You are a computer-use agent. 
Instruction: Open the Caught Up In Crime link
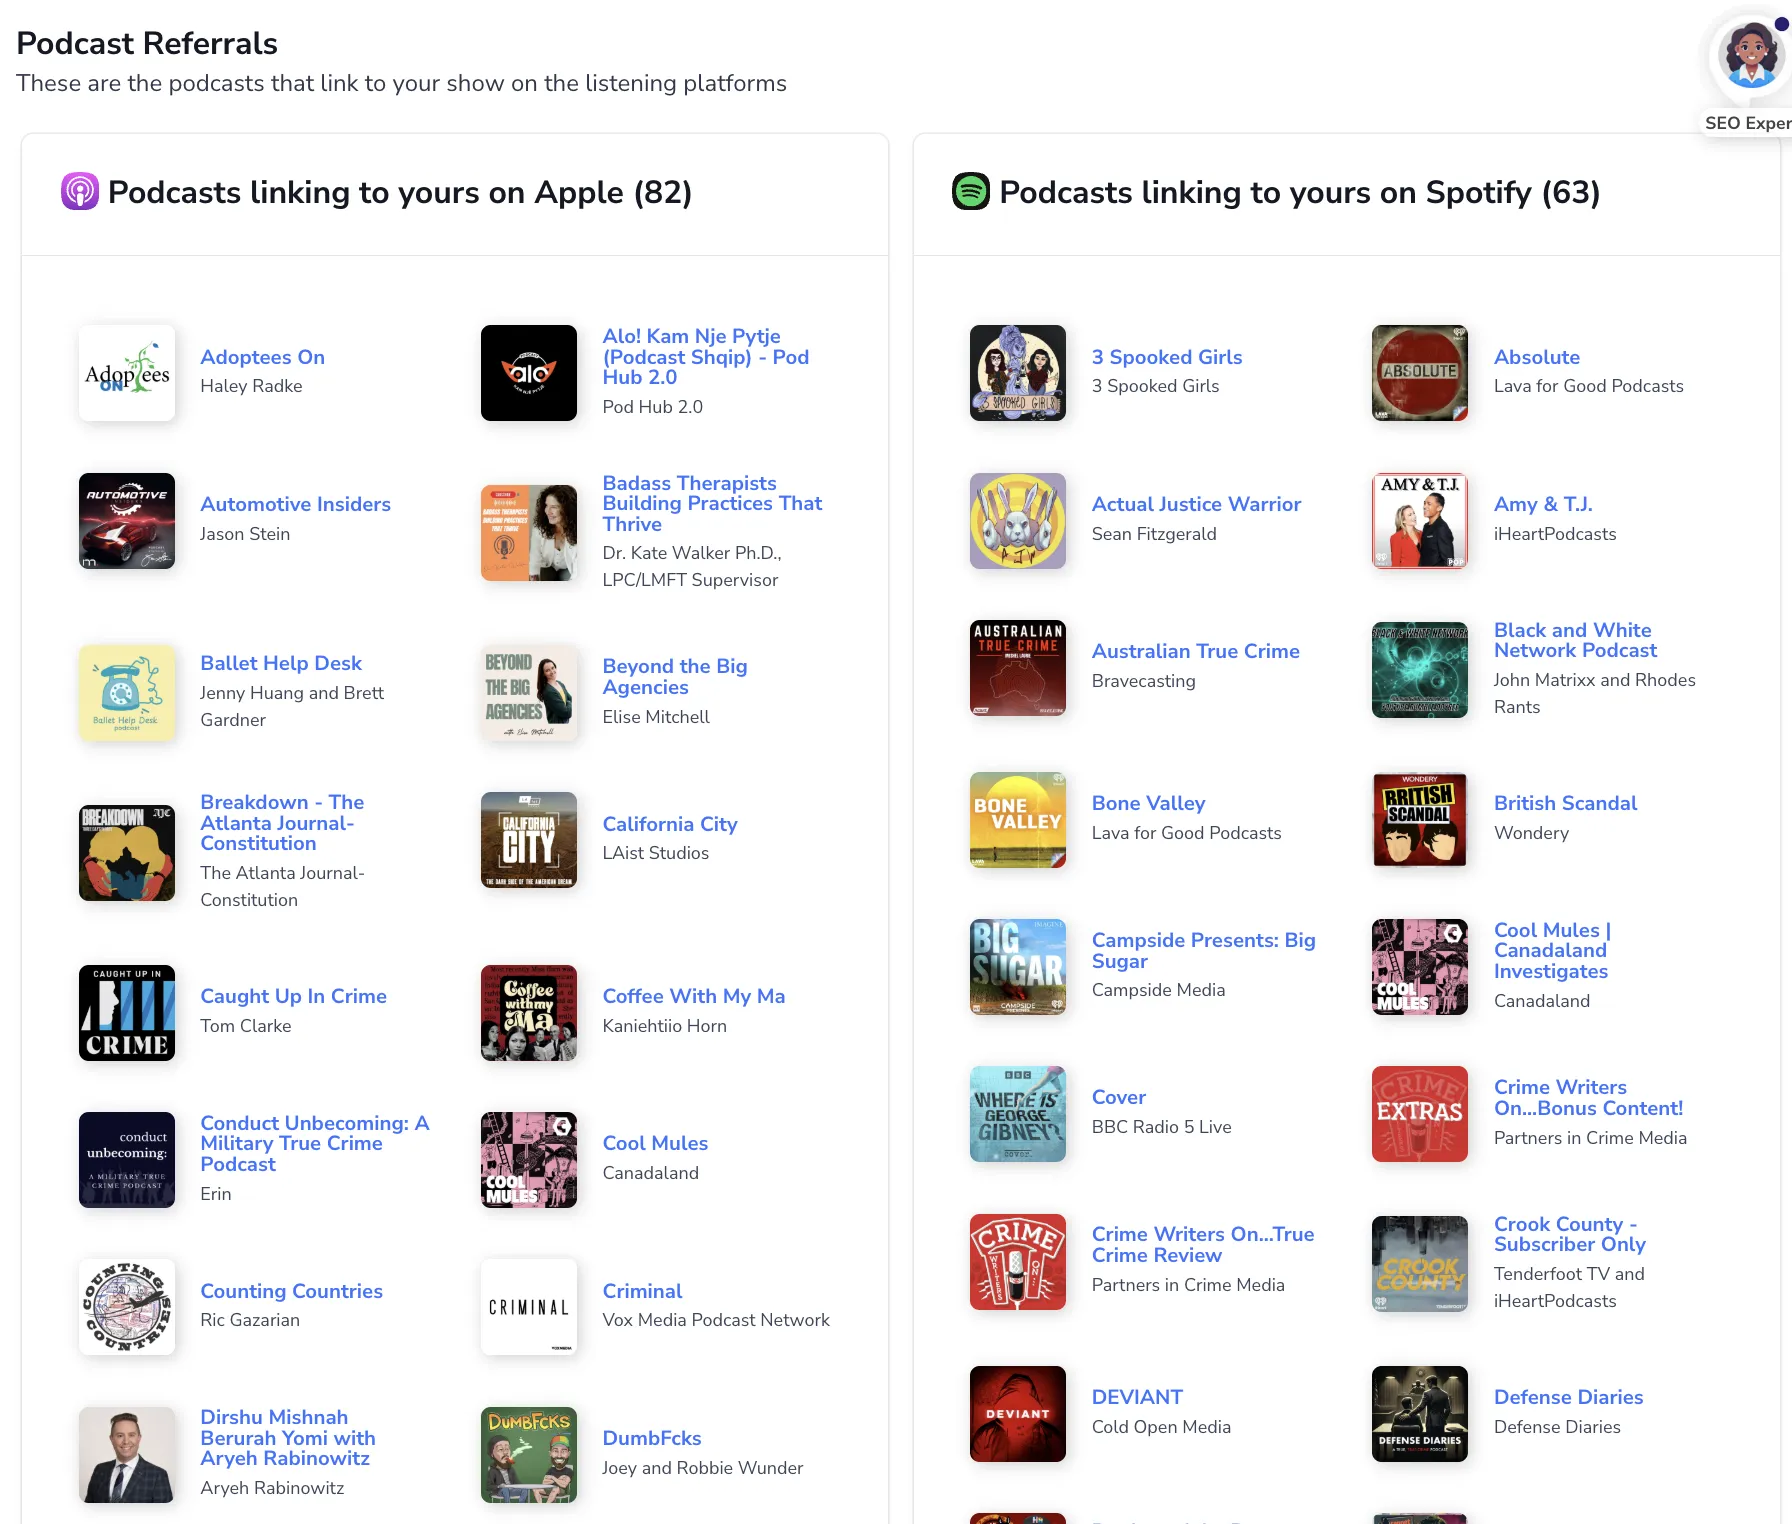pos(293,996)
